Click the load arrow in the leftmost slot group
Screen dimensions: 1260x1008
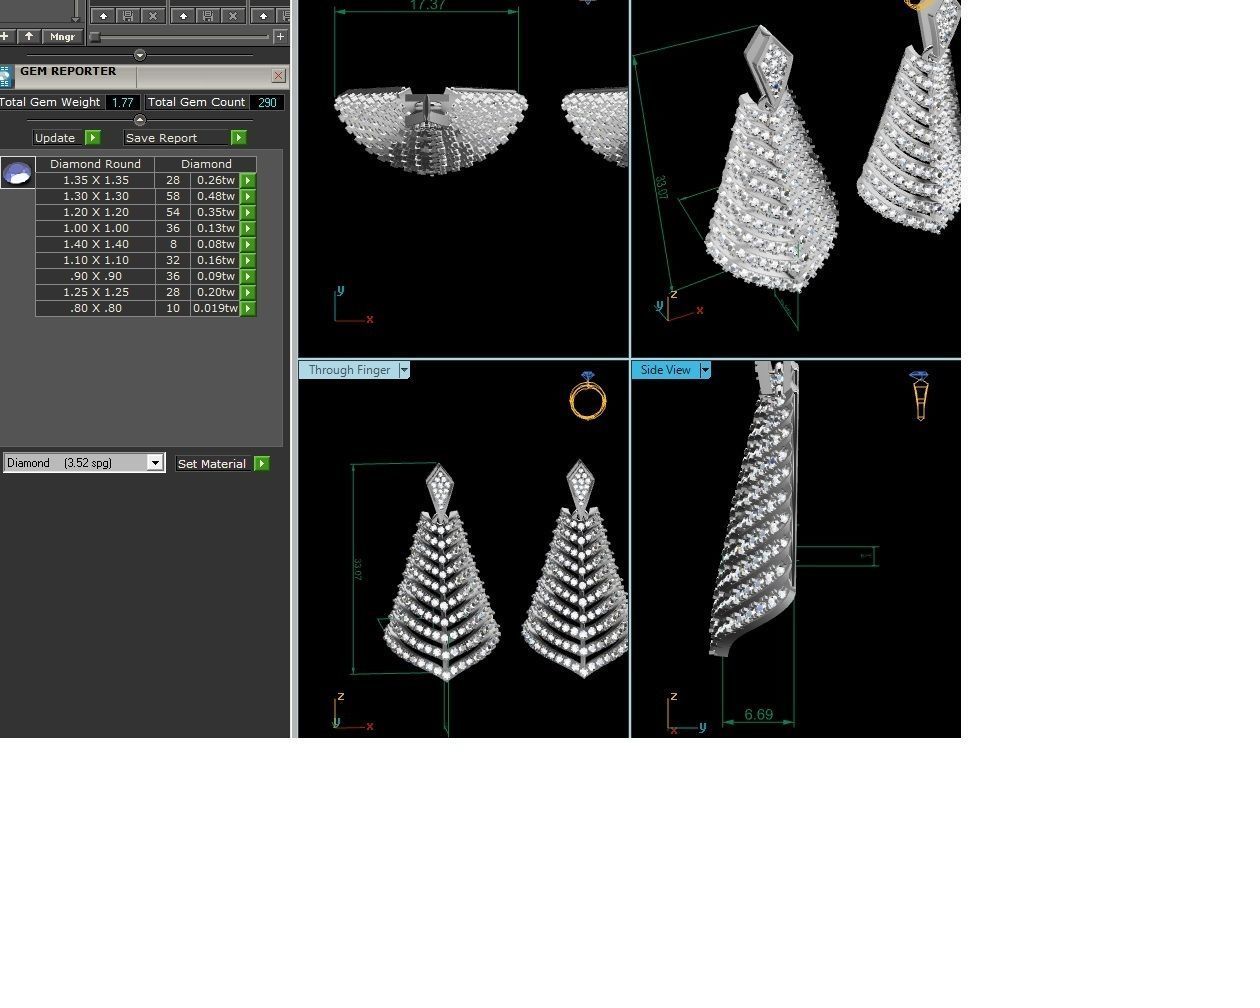102,16
